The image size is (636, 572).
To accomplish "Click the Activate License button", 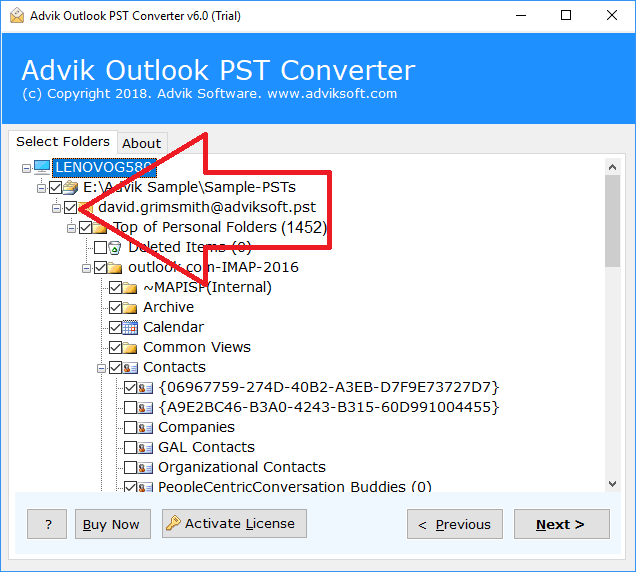I will point(234,523).
